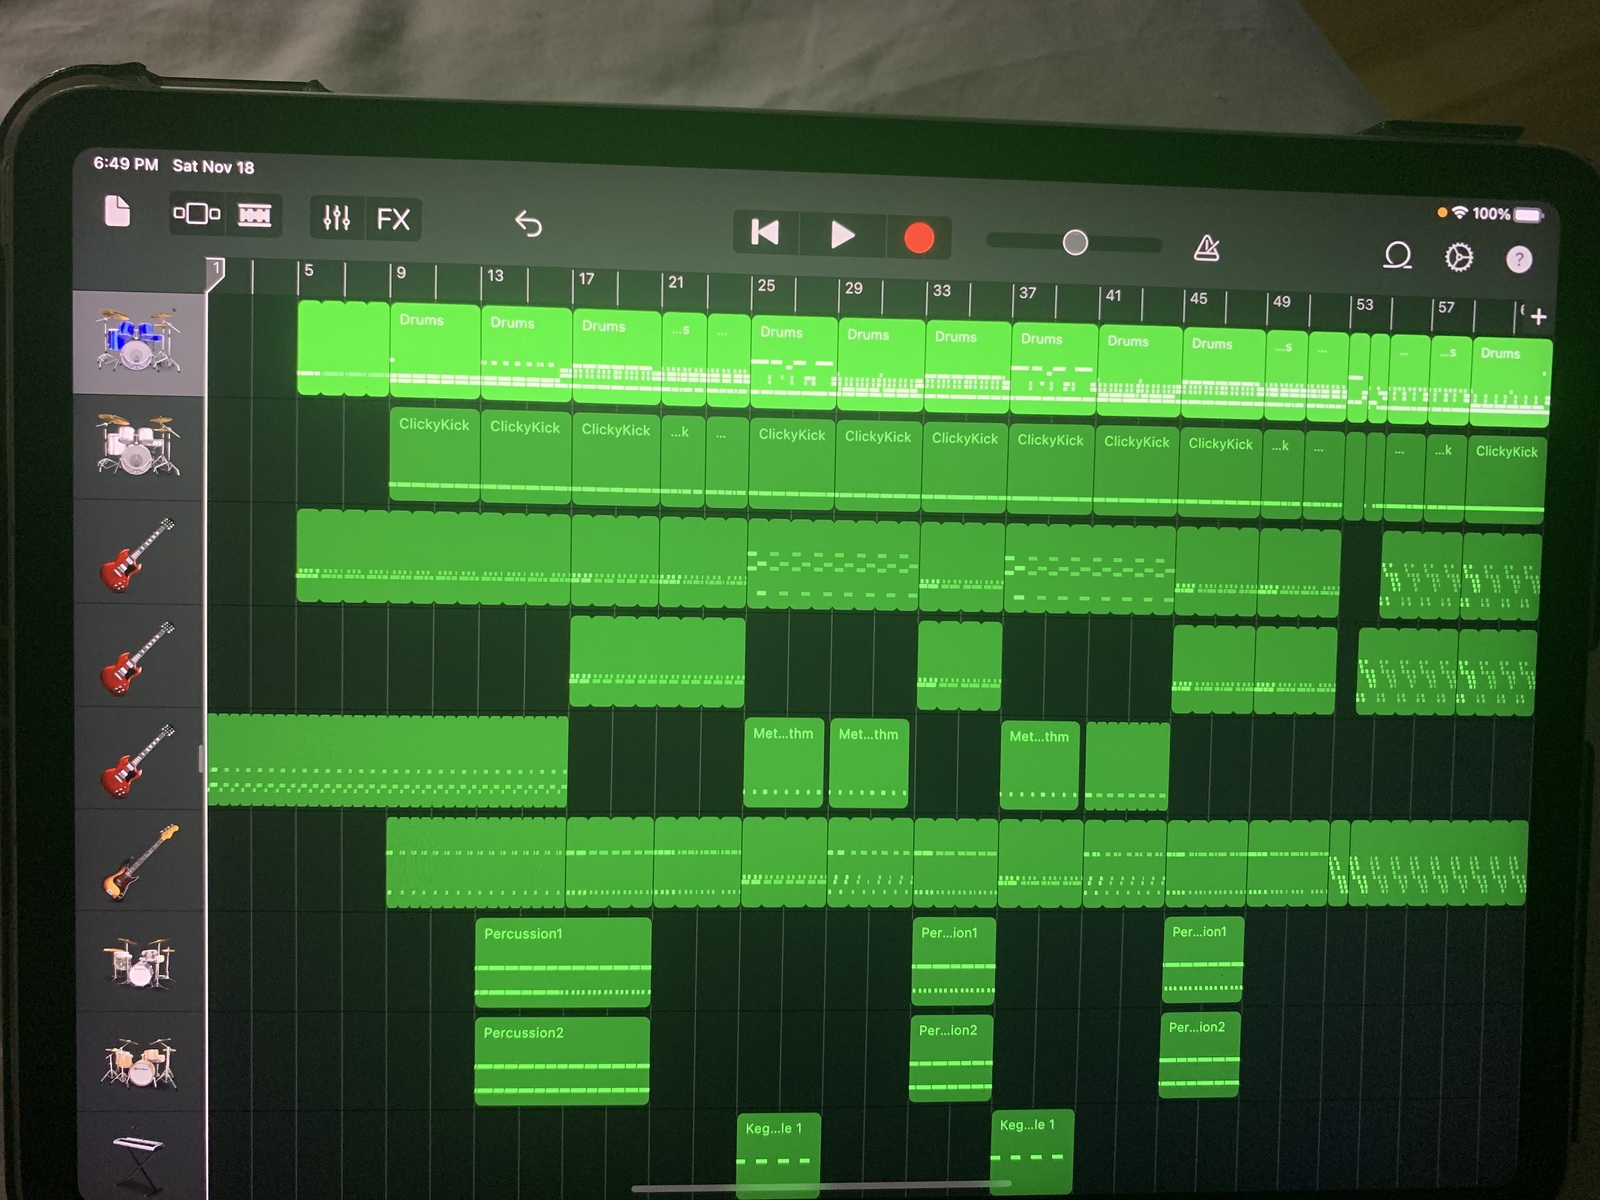This screenshot has width=1600, height=1200.
Task: Select the first Keg...le 1 region
Action: (x=778, y=1155)
